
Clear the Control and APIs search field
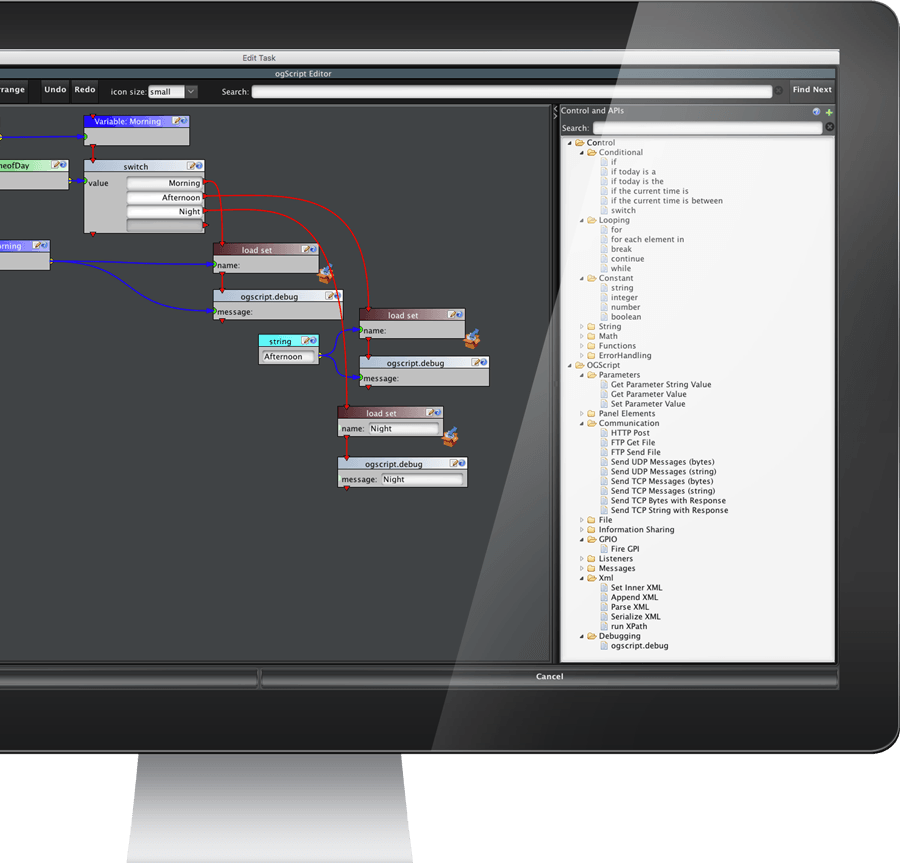(829, 127)
